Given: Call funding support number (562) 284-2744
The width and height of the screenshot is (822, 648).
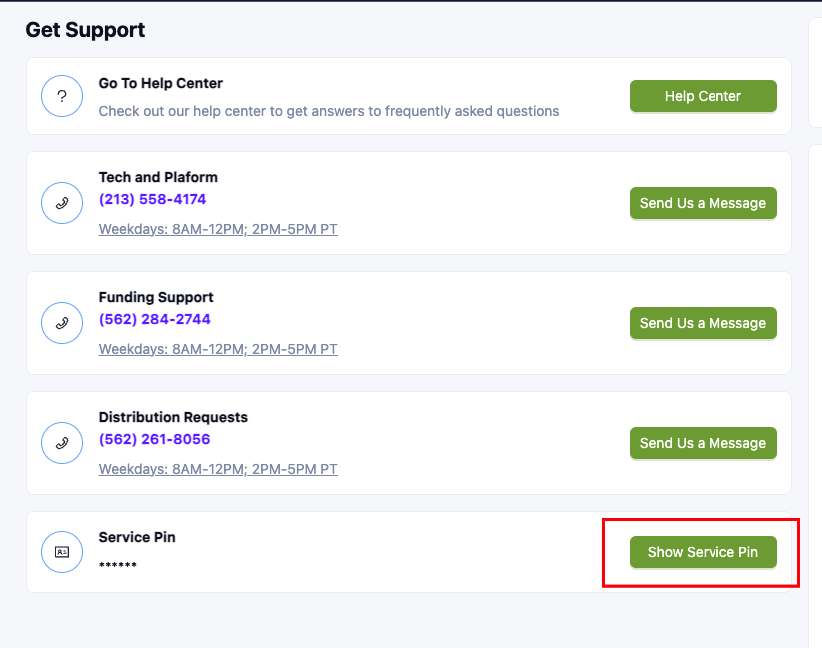Looking at the screenshot, I should click(x=155, y=319).
